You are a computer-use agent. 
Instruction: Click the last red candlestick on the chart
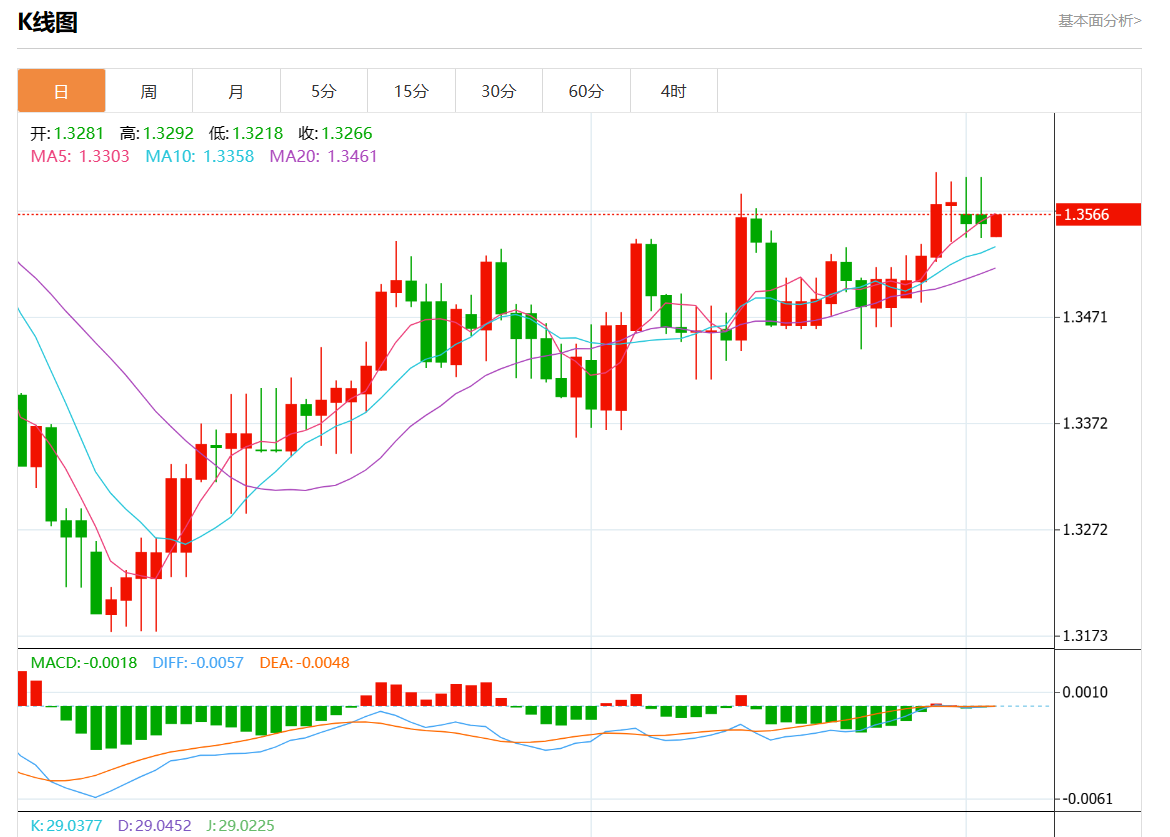coord(996,225)
